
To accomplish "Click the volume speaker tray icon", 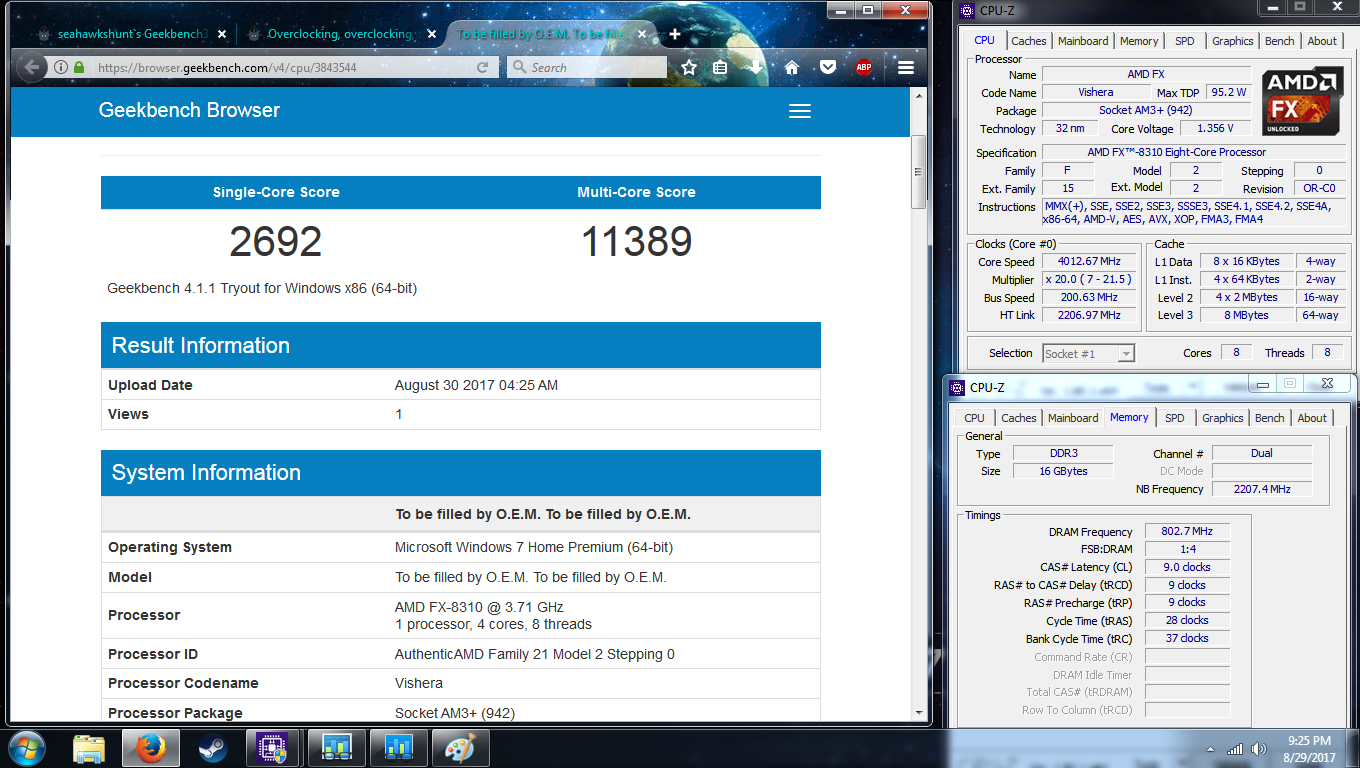I will (1258, 748).
